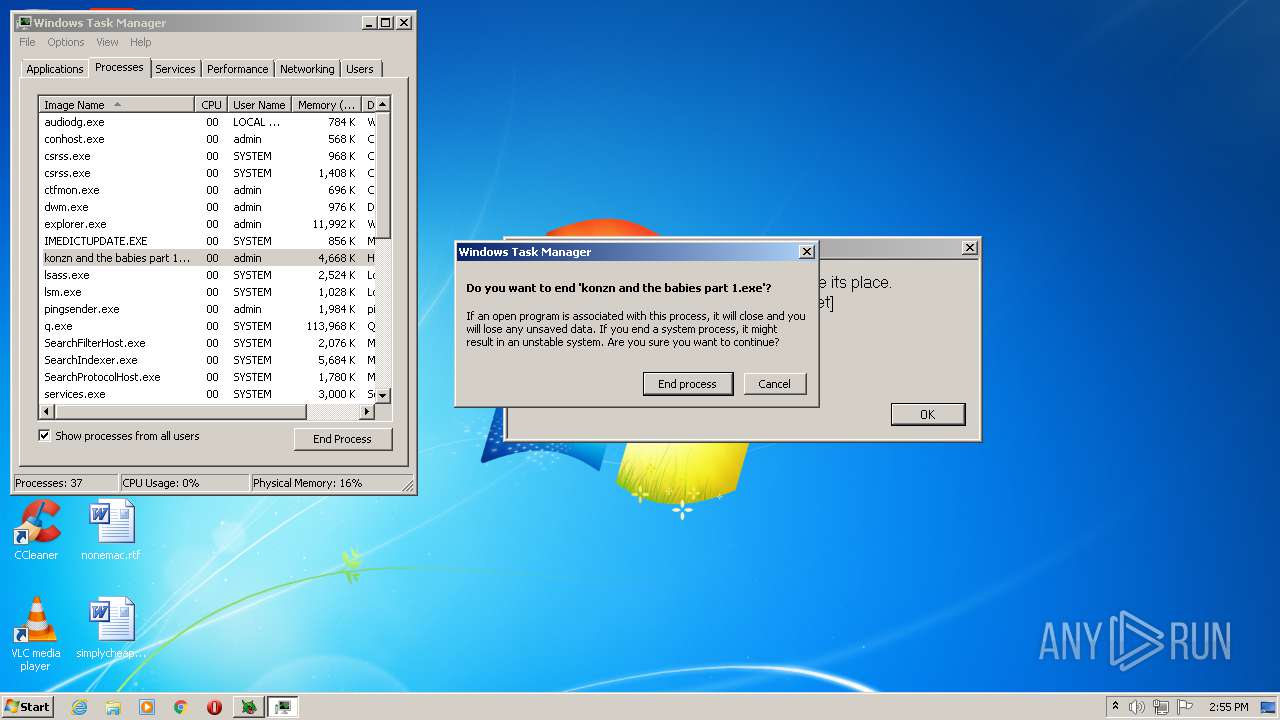The width and height of the screenshot is (1280, 720).
Task: Select explorer.exe process row
Action: tap(207, 224)
